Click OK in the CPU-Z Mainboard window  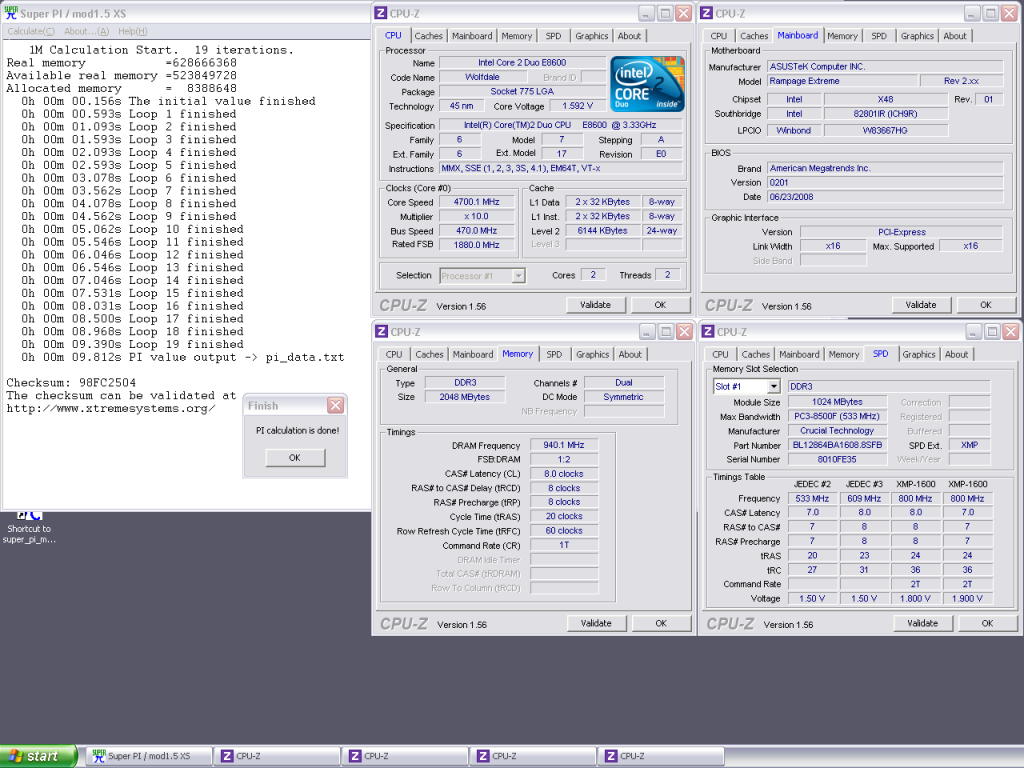tap(985, 305)
